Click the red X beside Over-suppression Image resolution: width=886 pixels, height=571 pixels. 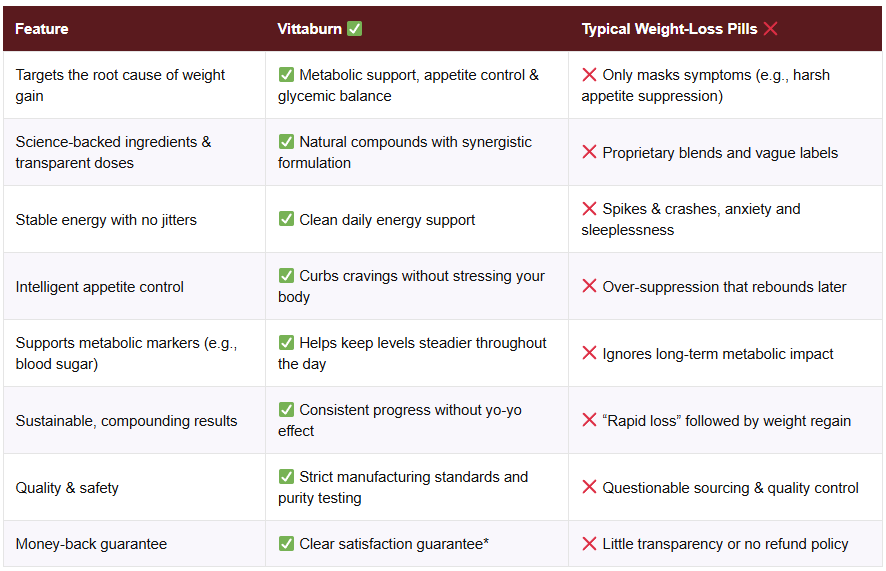point(590,287)
